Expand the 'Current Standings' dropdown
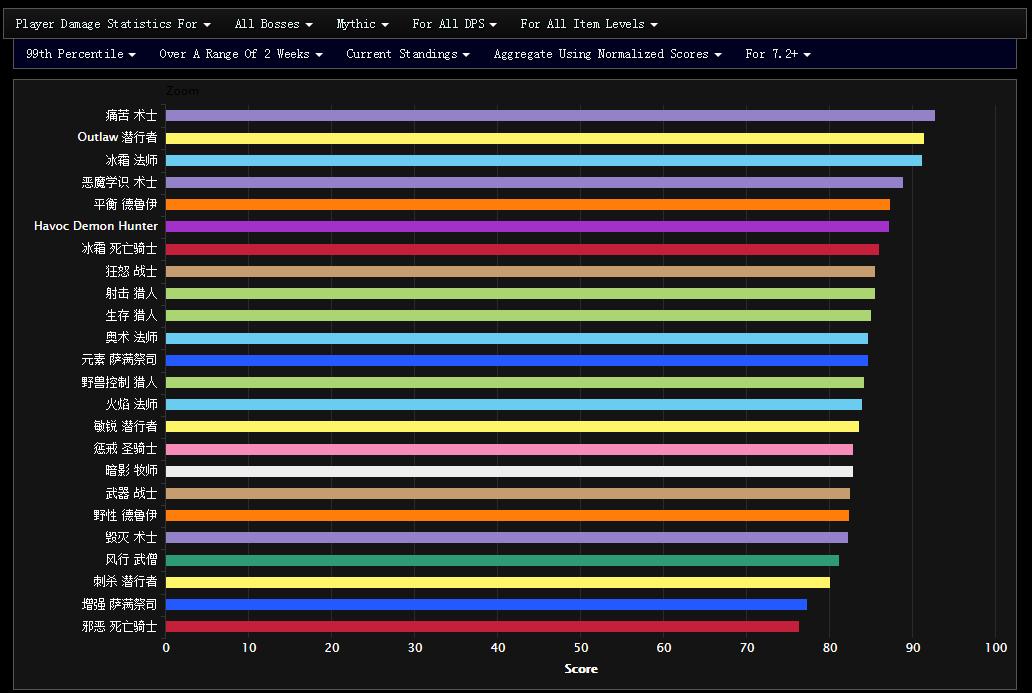The image size is (1032, 693). tap(407, 54)
